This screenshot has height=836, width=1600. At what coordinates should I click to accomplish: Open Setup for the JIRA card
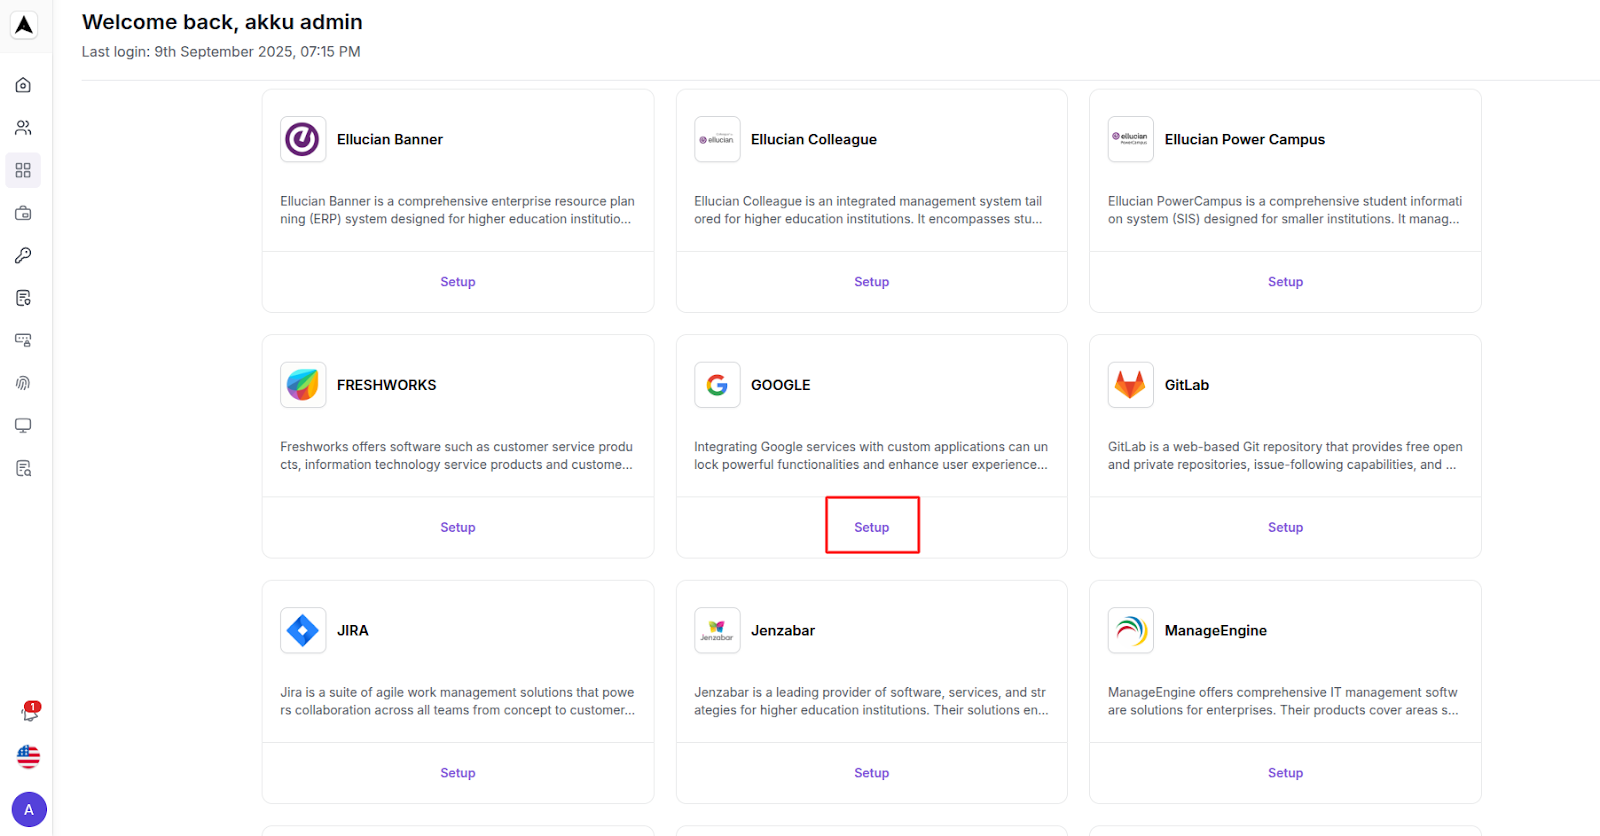coord(457,773)
